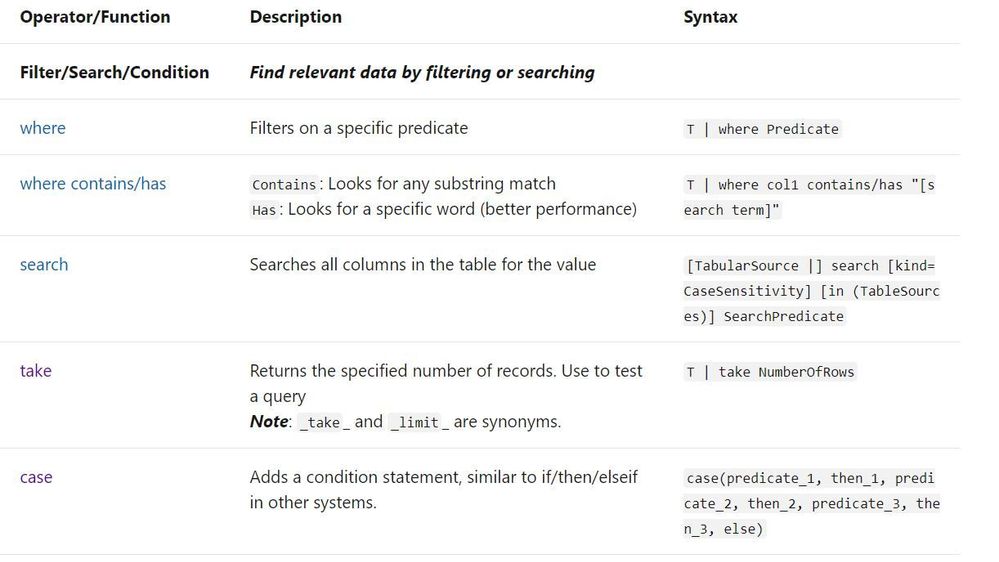Click the Description column header
The image size is (999, 562).
tap(296, 17)
